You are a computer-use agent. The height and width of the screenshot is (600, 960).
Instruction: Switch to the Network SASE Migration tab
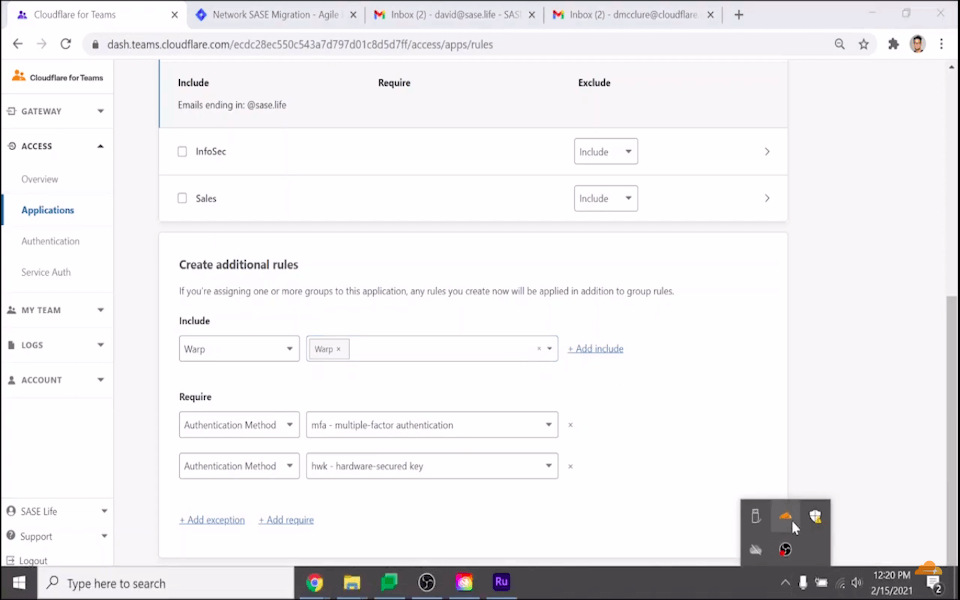276,15
